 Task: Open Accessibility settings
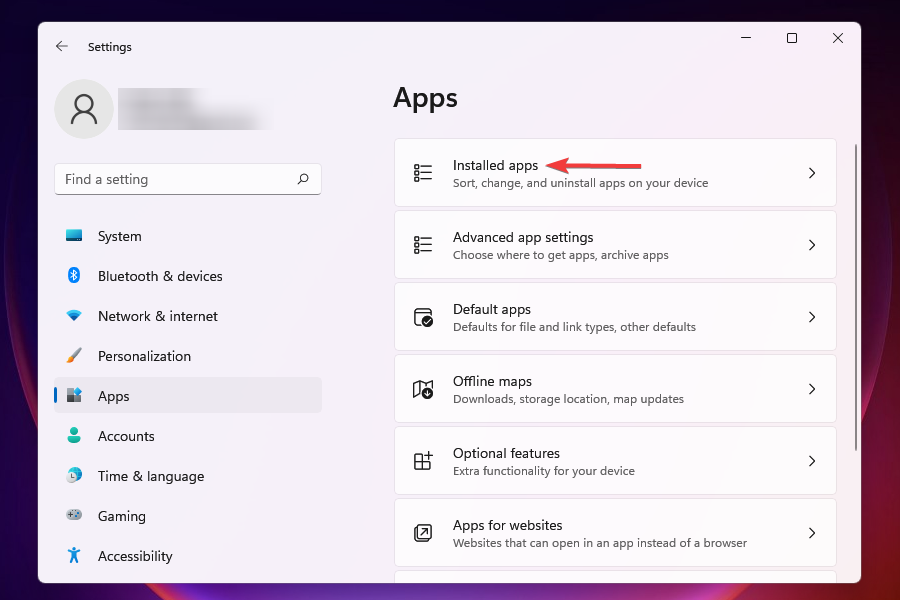click(188, 556)
